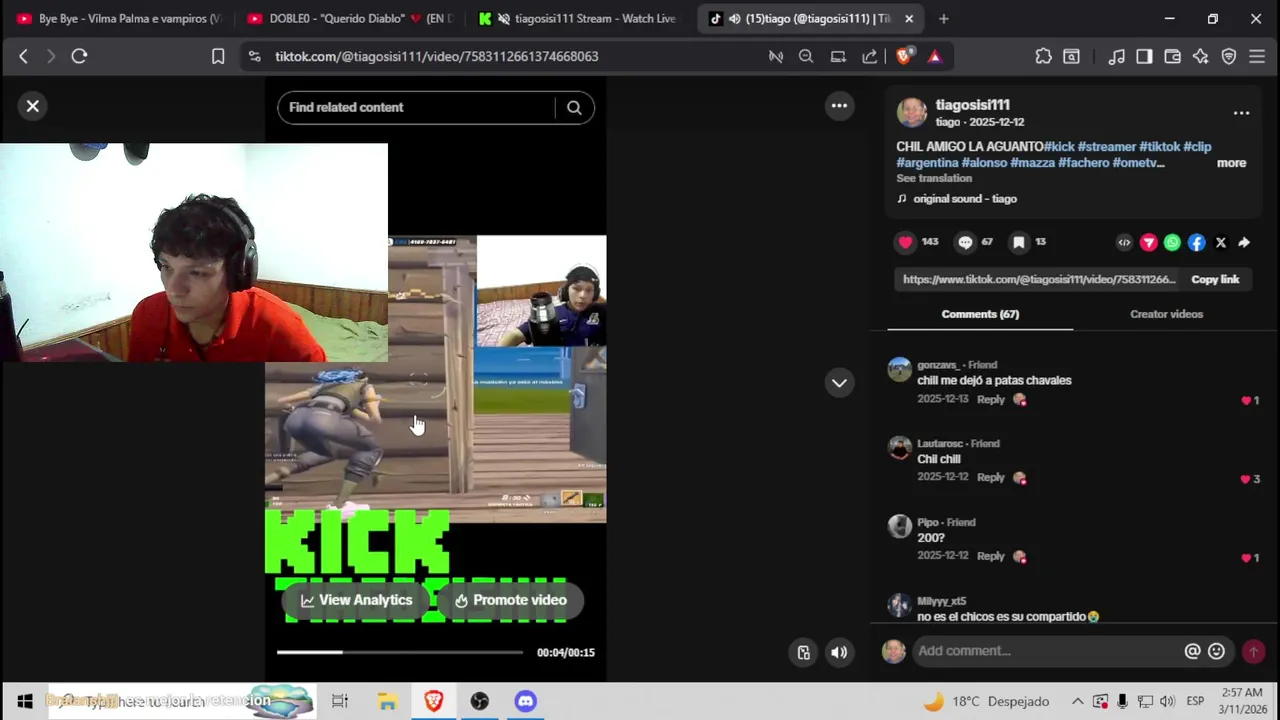Open Brave Shields lion icon
This screenshot has width=1280, height=720.
click(904, 57)
